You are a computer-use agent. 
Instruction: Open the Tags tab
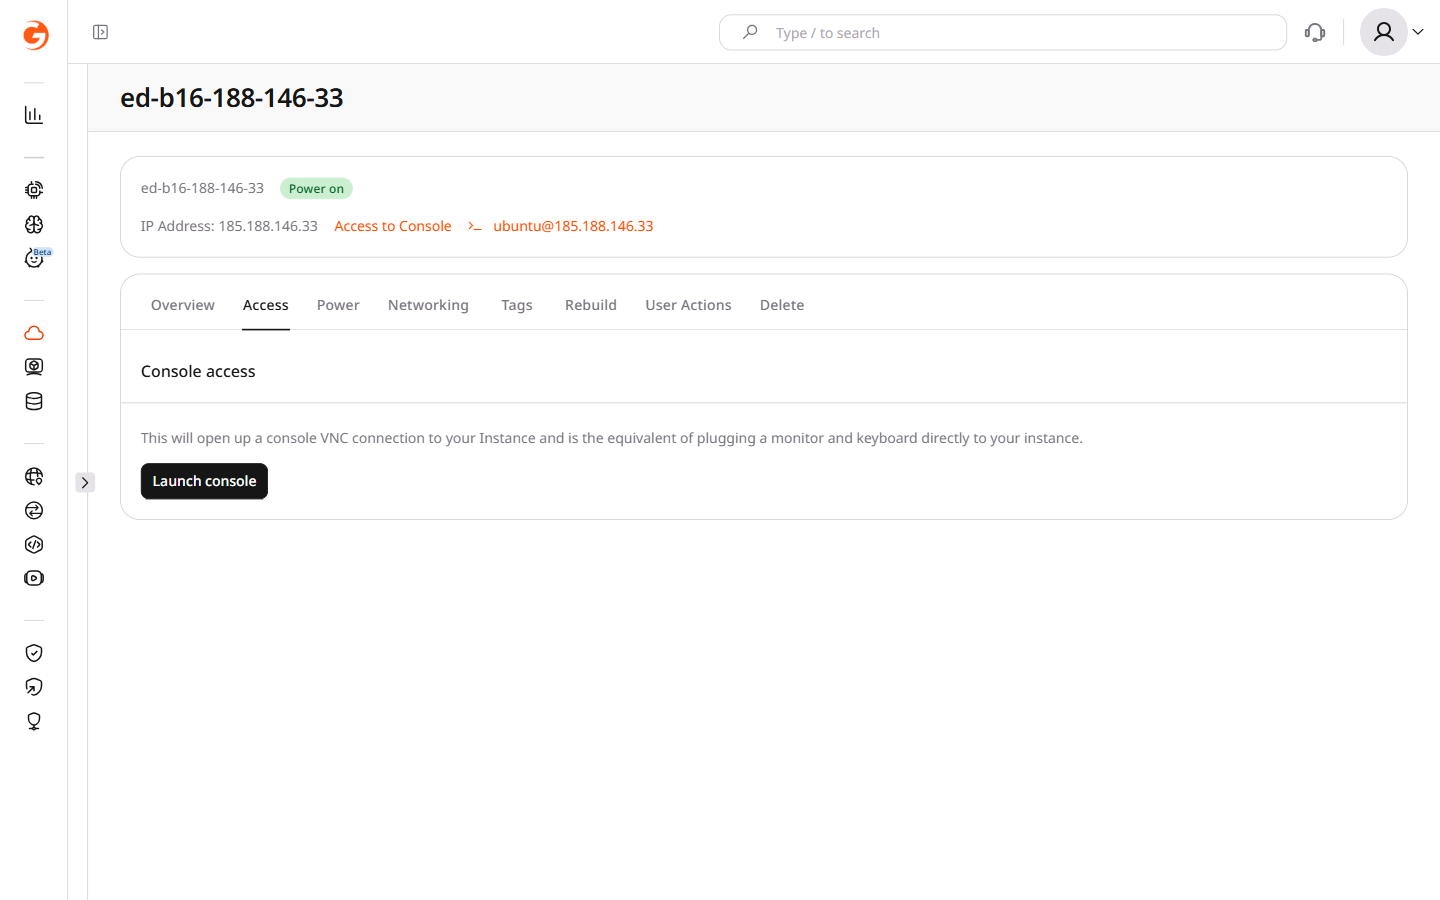pos(517,305)
